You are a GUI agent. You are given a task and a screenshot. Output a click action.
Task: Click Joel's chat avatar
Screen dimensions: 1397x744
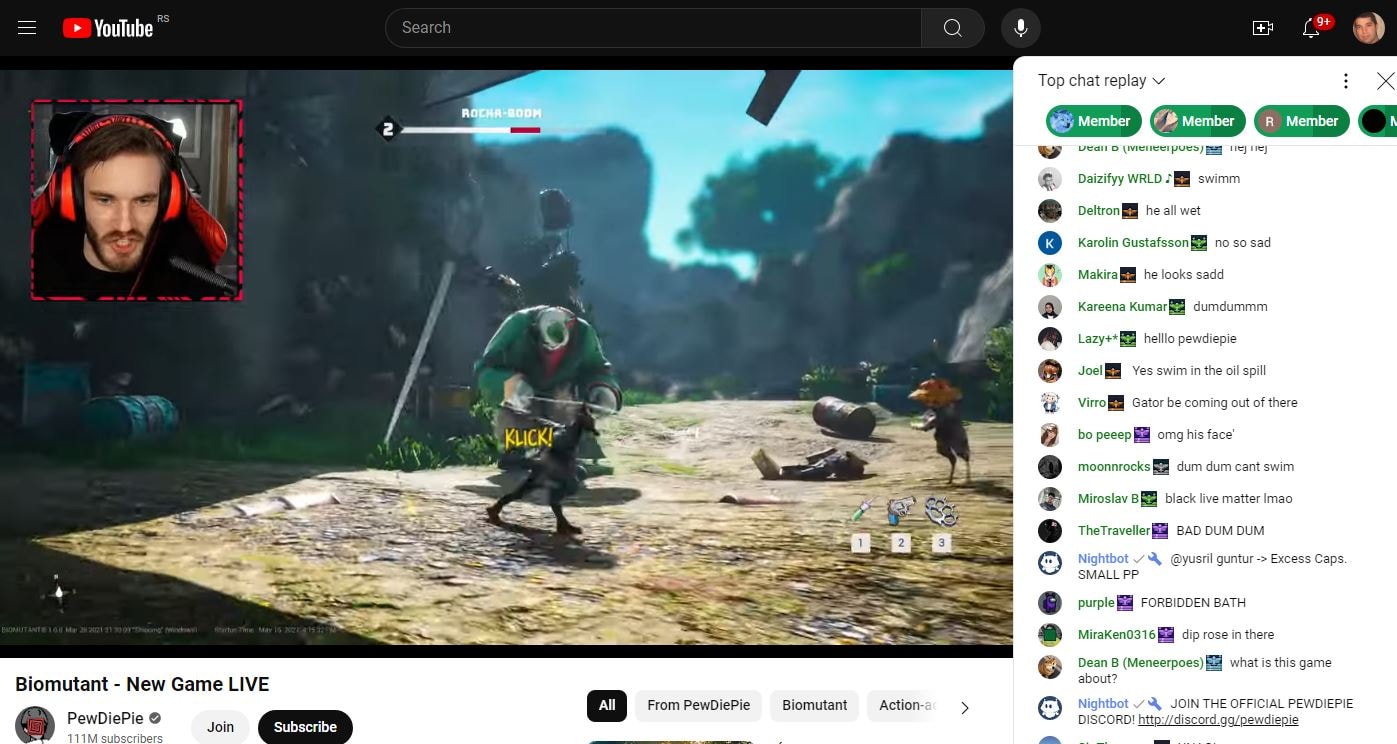(x=1050, y=371)
